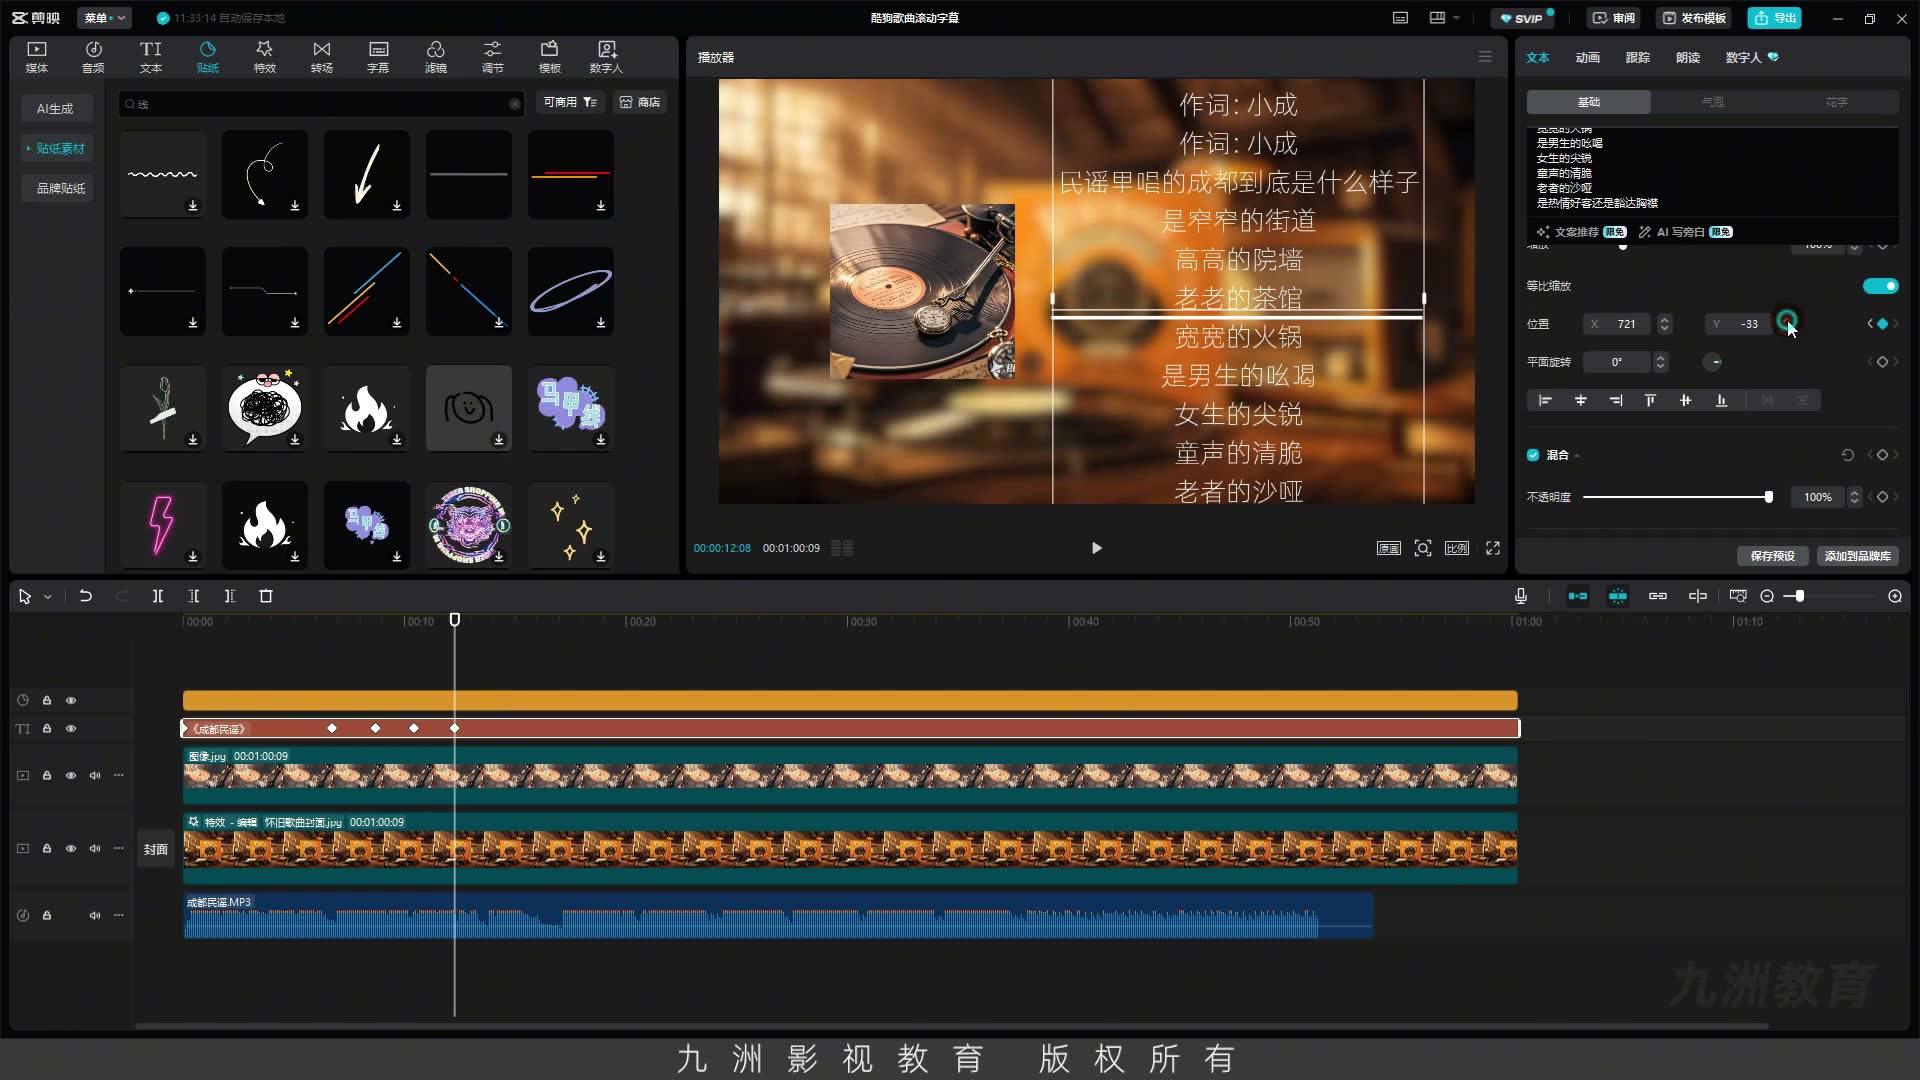Expand the selection cursor tool dropdown
Screen dimensions: 1920x1080
click(47, 597)
